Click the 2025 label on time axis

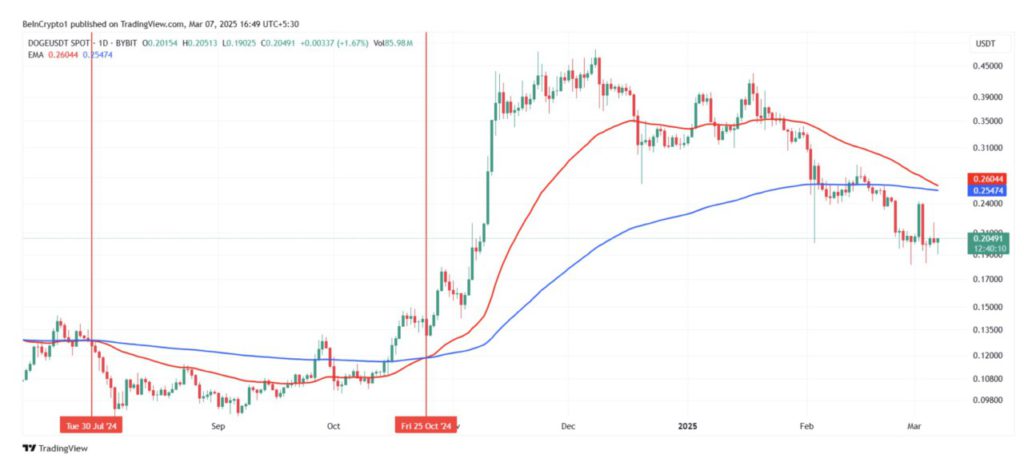[689, 425]
